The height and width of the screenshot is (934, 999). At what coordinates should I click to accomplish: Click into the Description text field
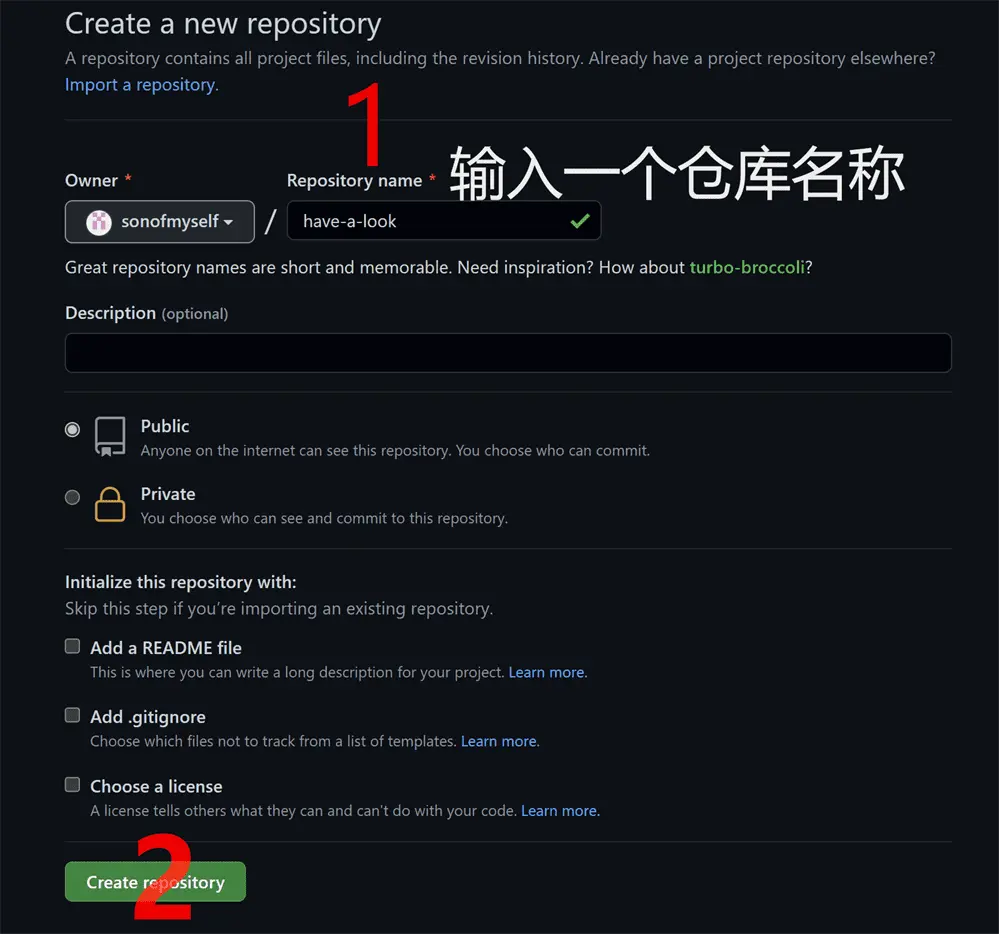point(508,353)
